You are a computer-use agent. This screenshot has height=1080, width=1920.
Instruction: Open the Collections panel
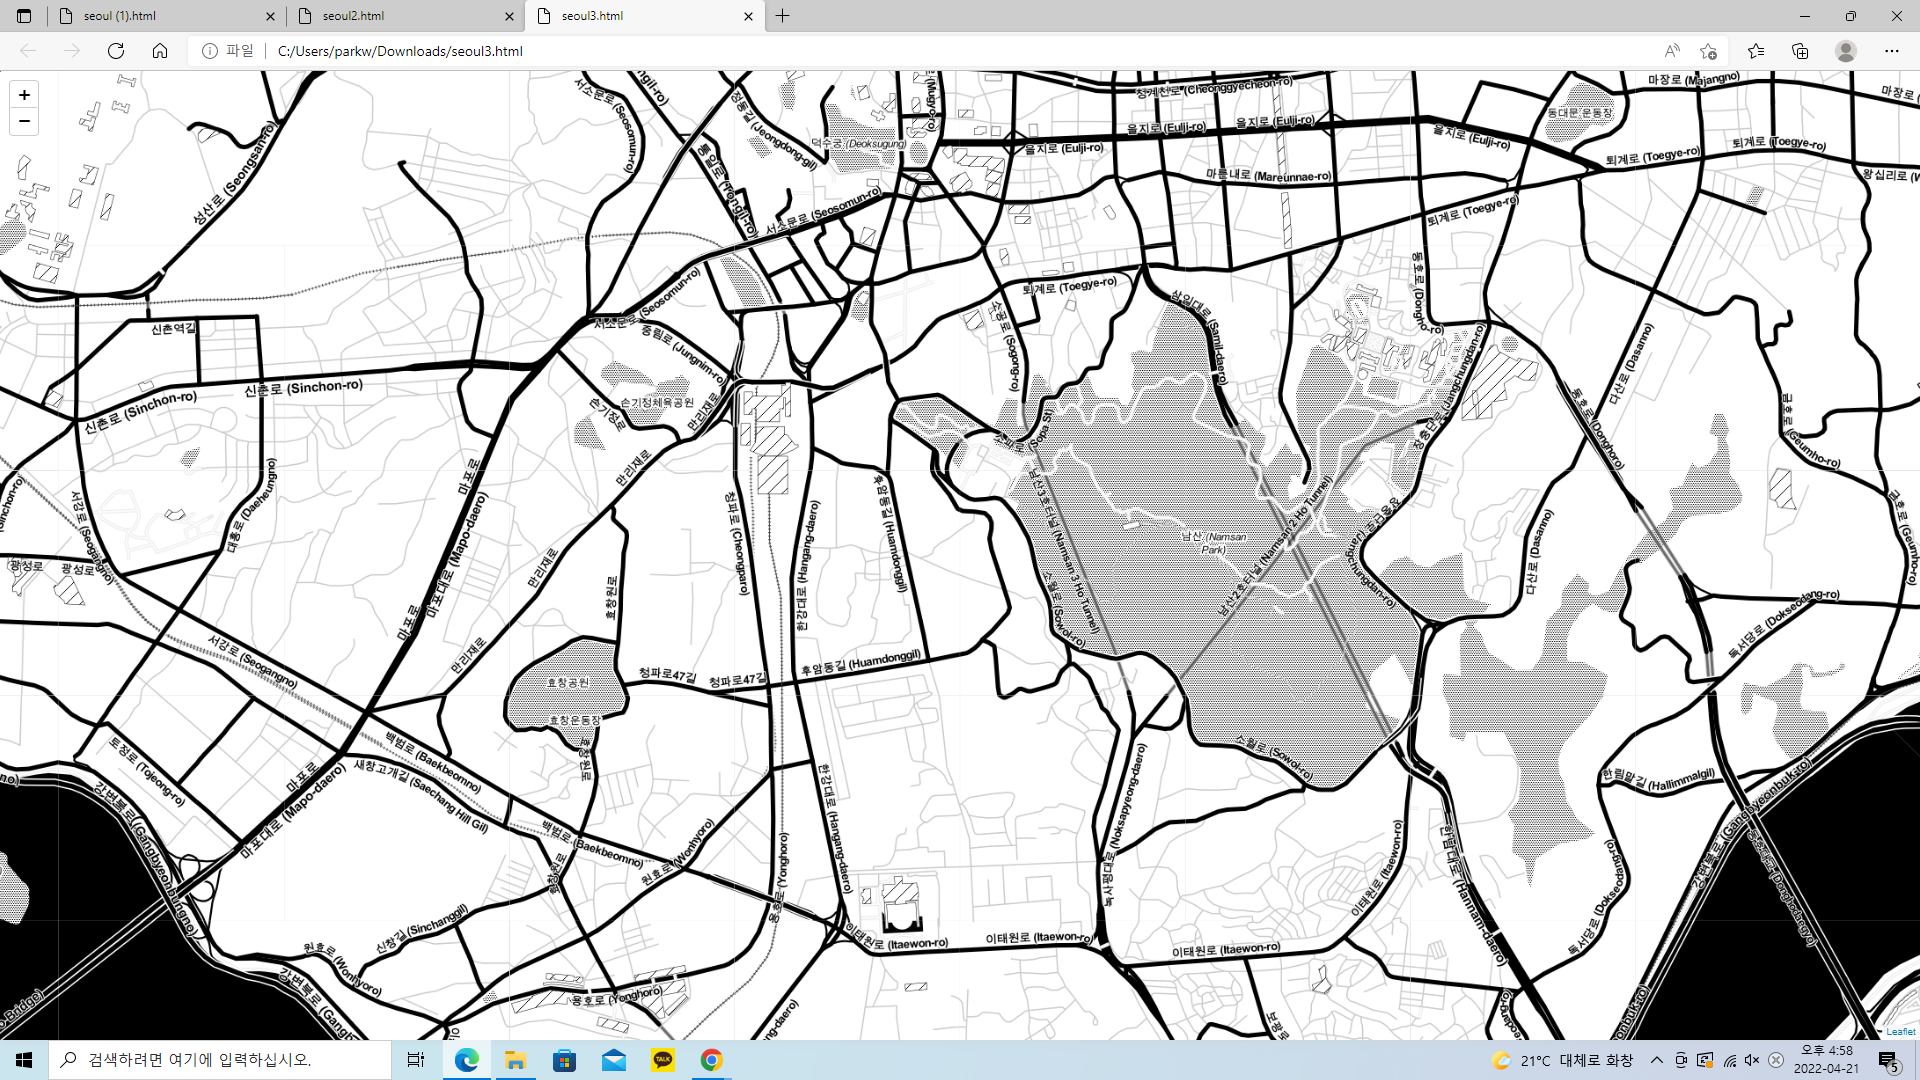point(1800,51)
